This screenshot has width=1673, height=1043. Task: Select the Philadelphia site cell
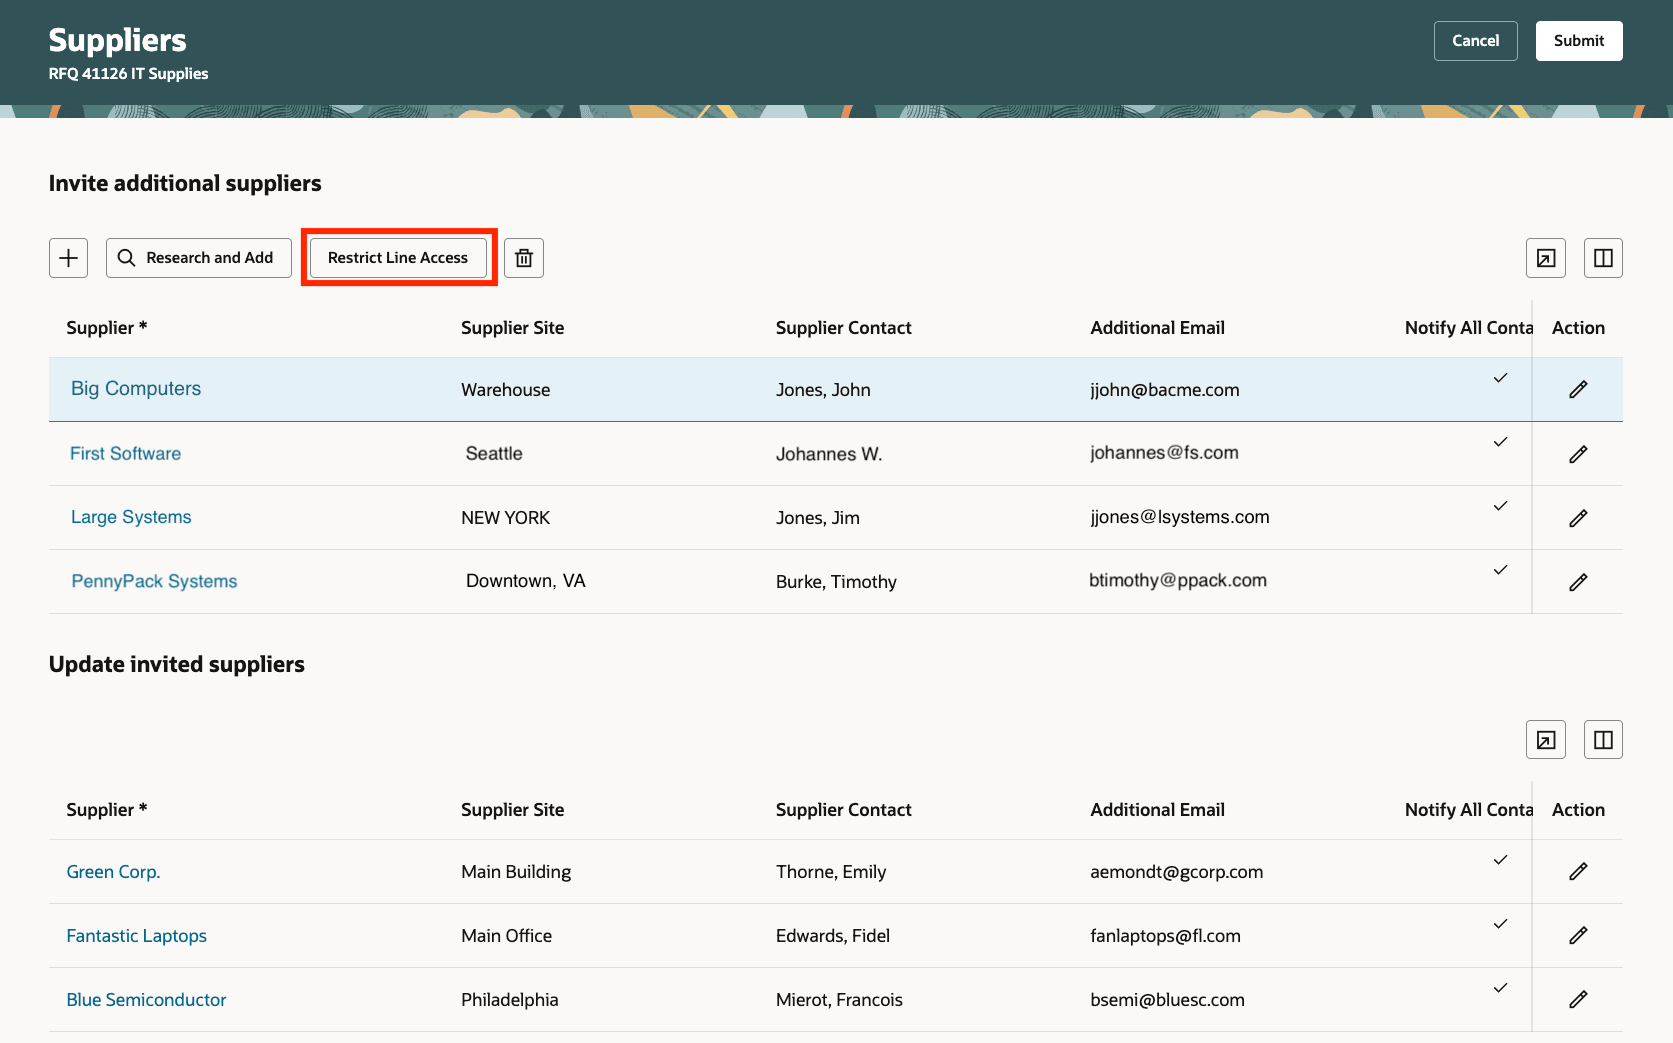(509, 1000)
